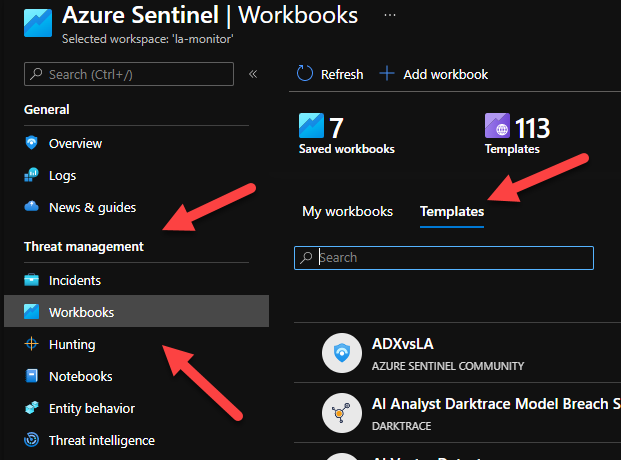Click the Entity behavior cube icon

click(31, 408)
